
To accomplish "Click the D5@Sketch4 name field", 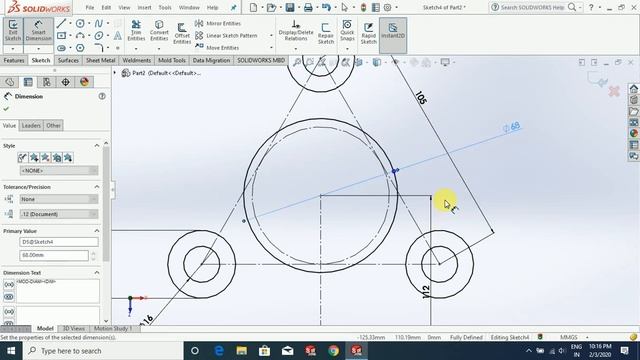I will click(x=59, y=242).
